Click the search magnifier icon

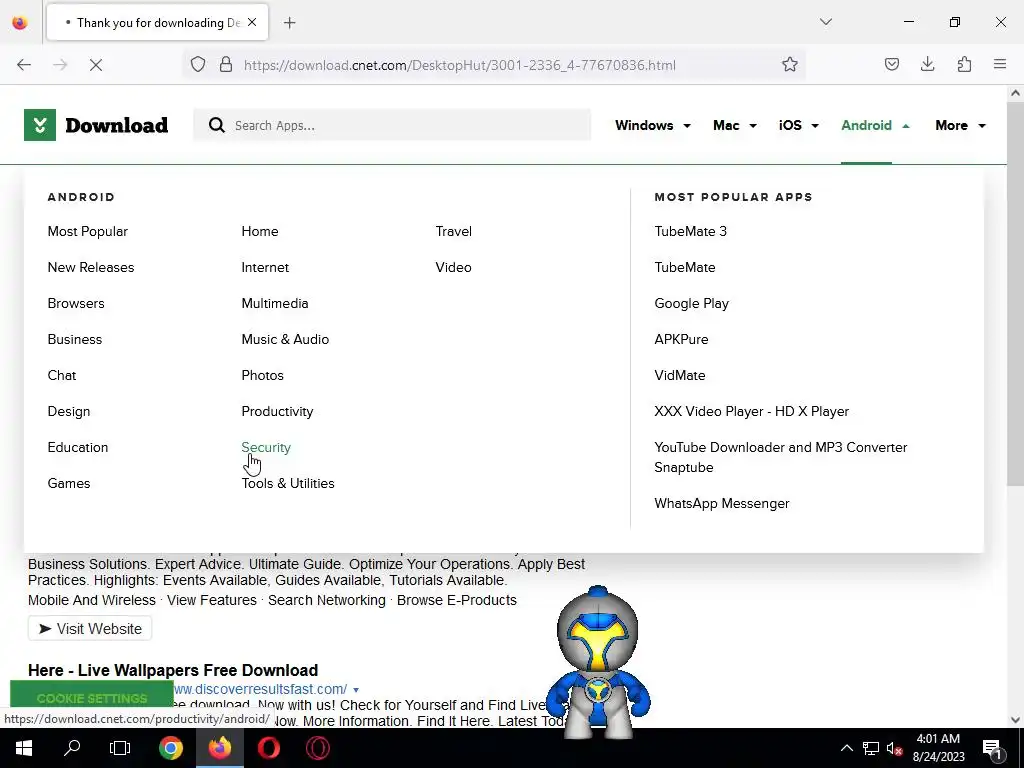click(217, 125)
